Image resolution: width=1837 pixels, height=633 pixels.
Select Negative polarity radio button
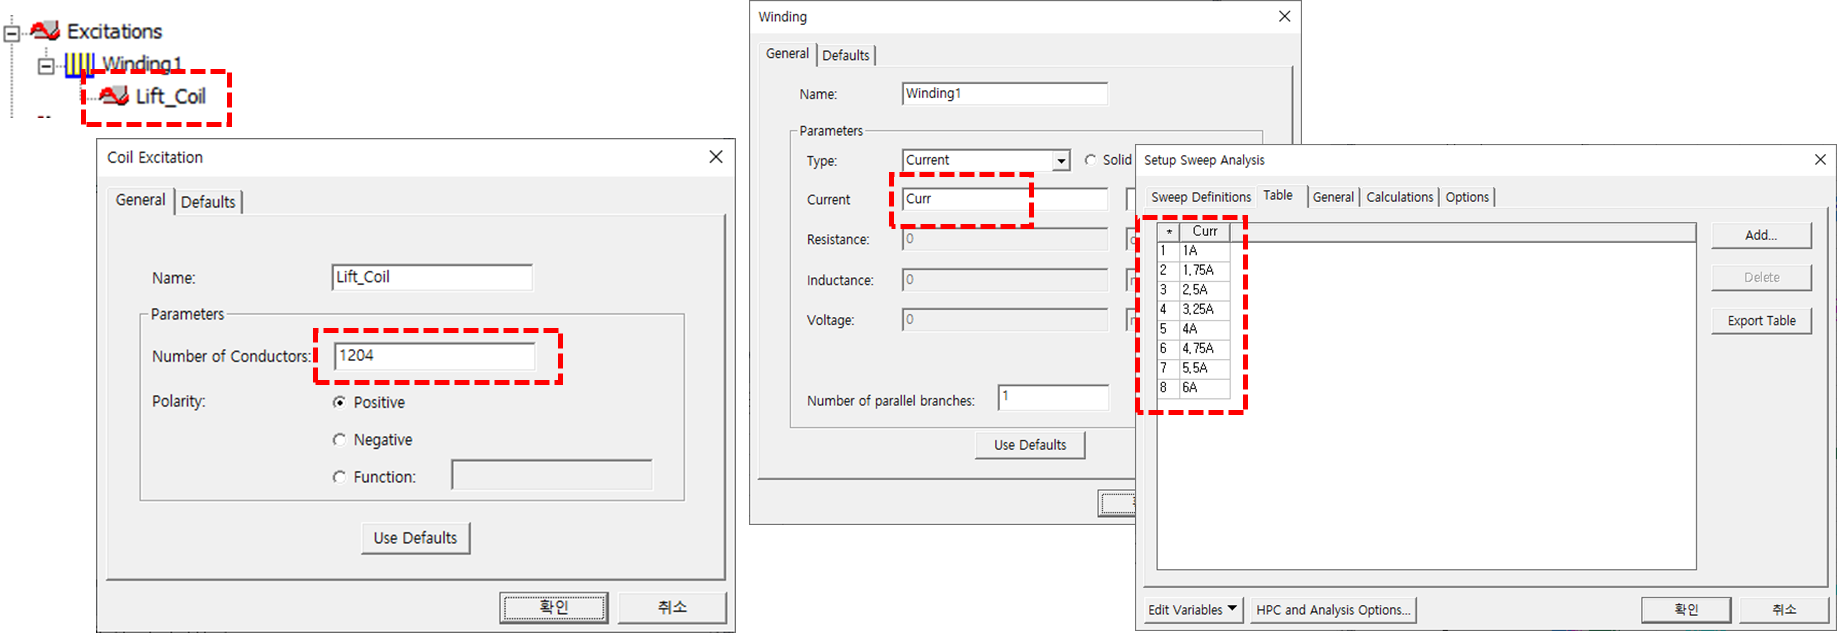coord(340,440)
